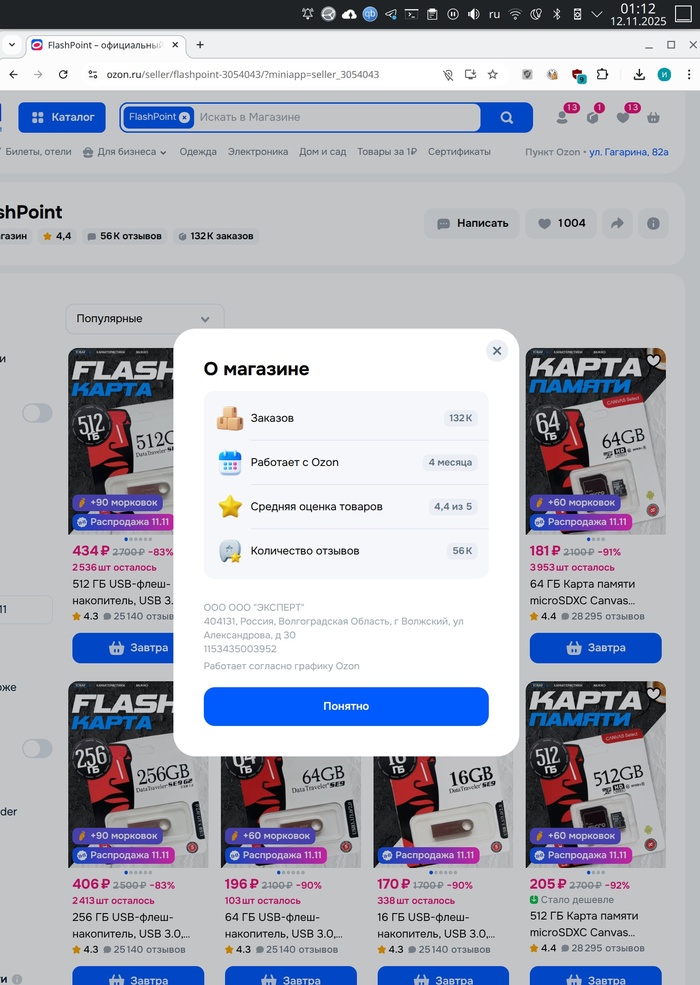Remove the FlashPoint search filter chip

tap(184, 117)
